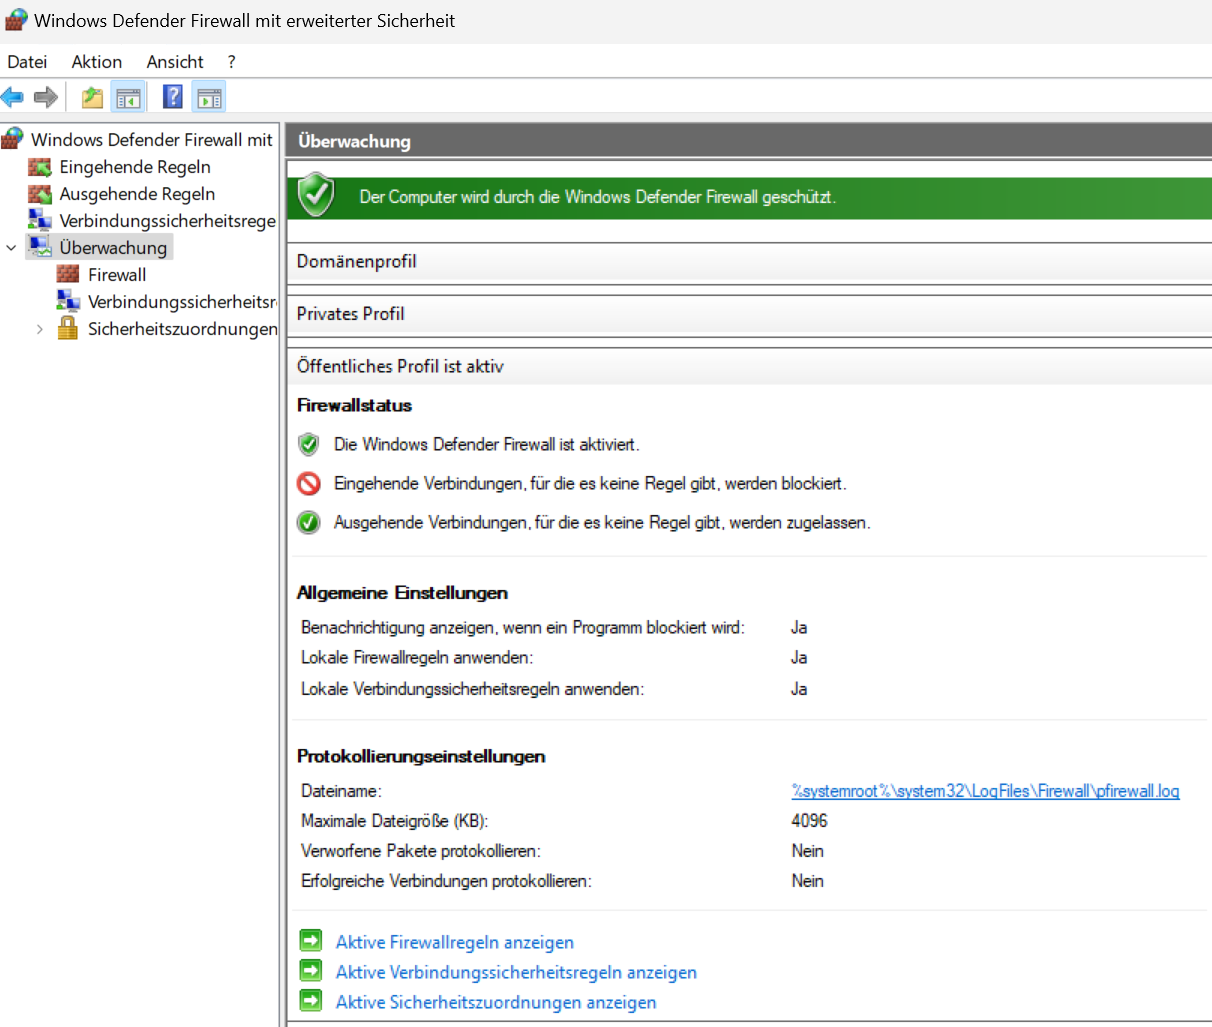Open the pfirewall.log file path link
Screen dimensions: 1212x1027
[984, 791]
